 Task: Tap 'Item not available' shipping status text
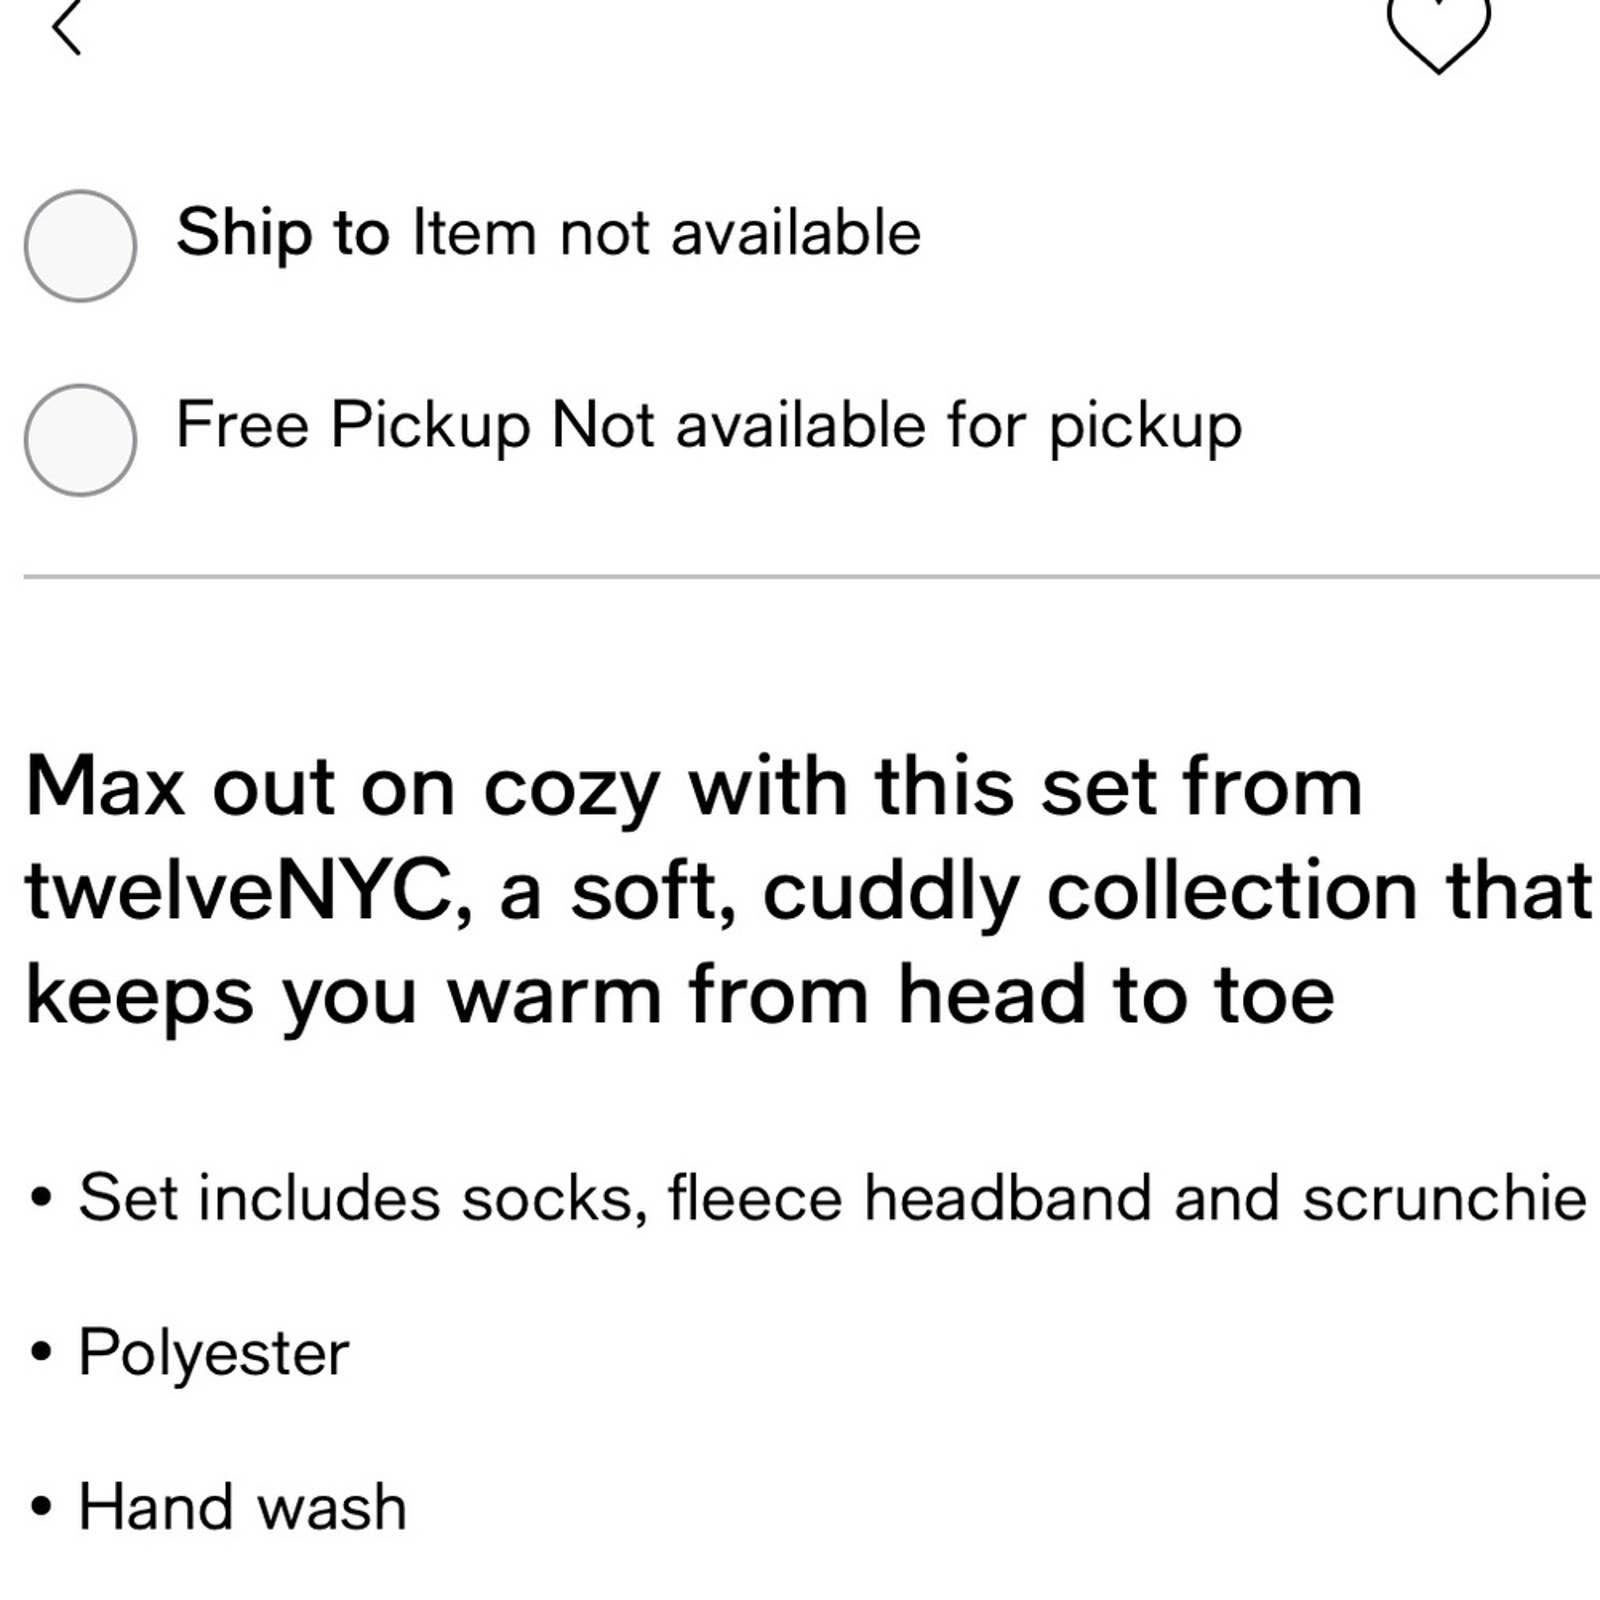(x=667, y=233)
